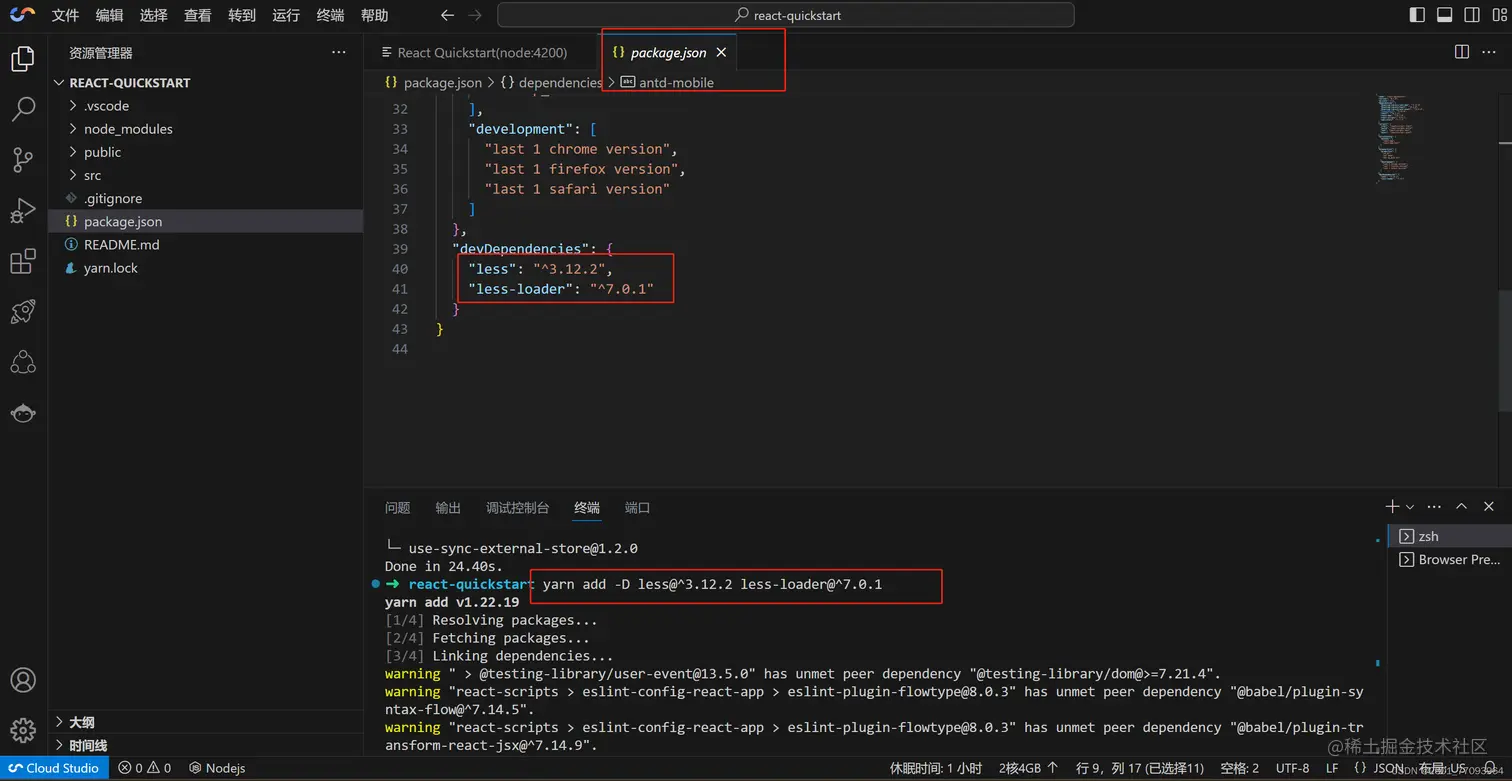Expand the 时间线 timeline section

(x=205, y=745)
